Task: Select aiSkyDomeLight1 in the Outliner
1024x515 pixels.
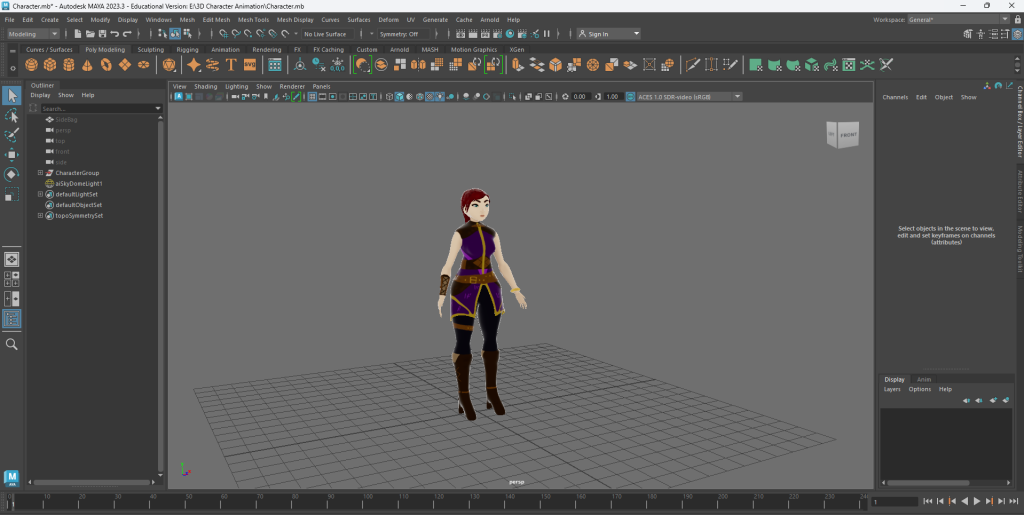Action: 79,183
